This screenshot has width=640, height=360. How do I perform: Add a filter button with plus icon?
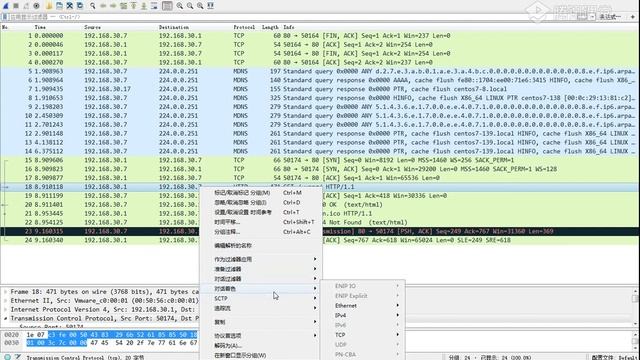tap(633, 17)
